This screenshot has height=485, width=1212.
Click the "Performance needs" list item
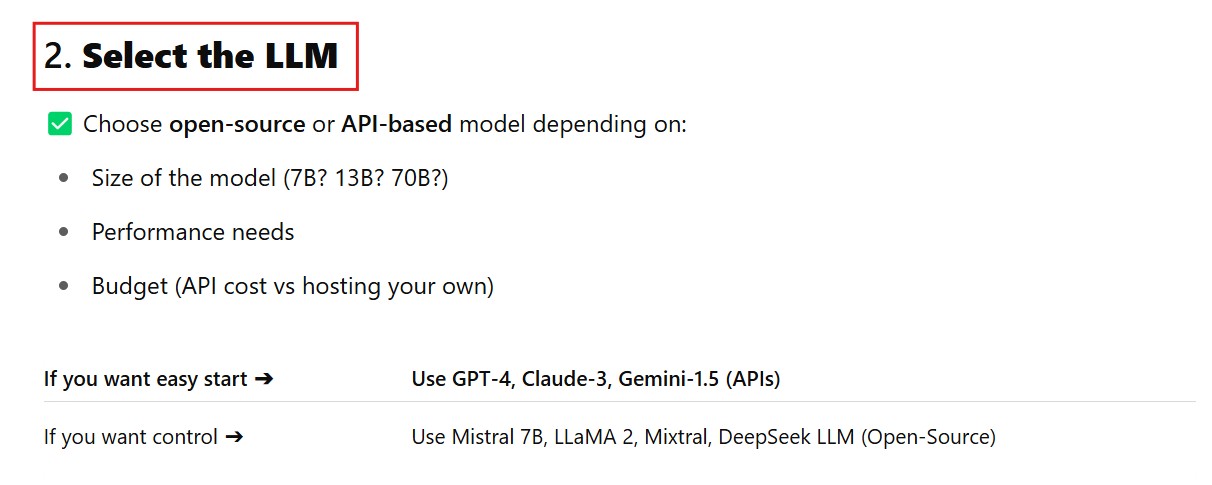(193, 232)
